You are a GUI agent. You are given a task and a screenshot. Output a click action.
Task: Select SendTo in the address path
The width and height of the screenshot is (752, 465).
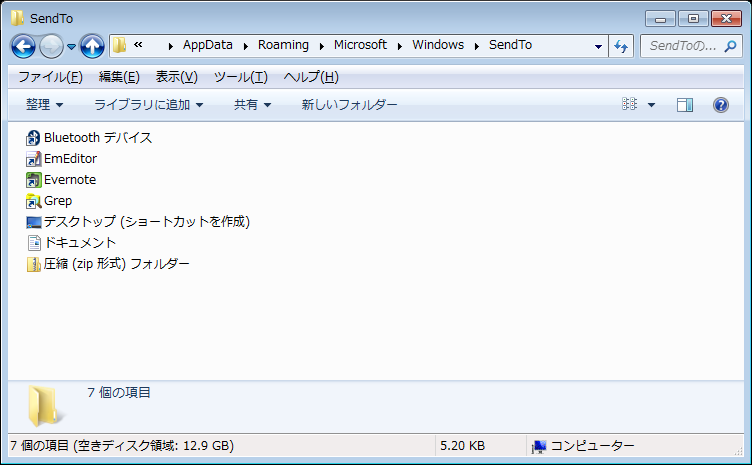coord(510,45)
